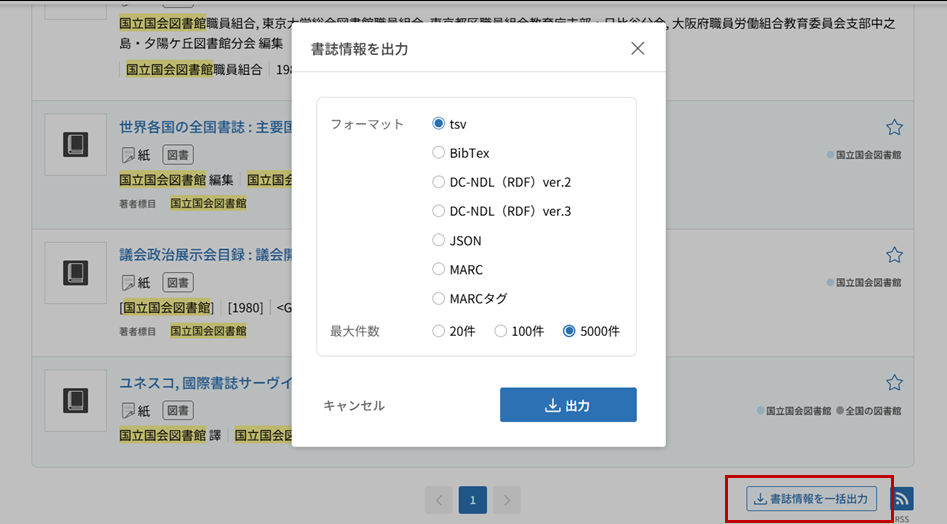
Task: Click the book thumbnail for 世界各国の全国書誌
Action: [75, 145]
